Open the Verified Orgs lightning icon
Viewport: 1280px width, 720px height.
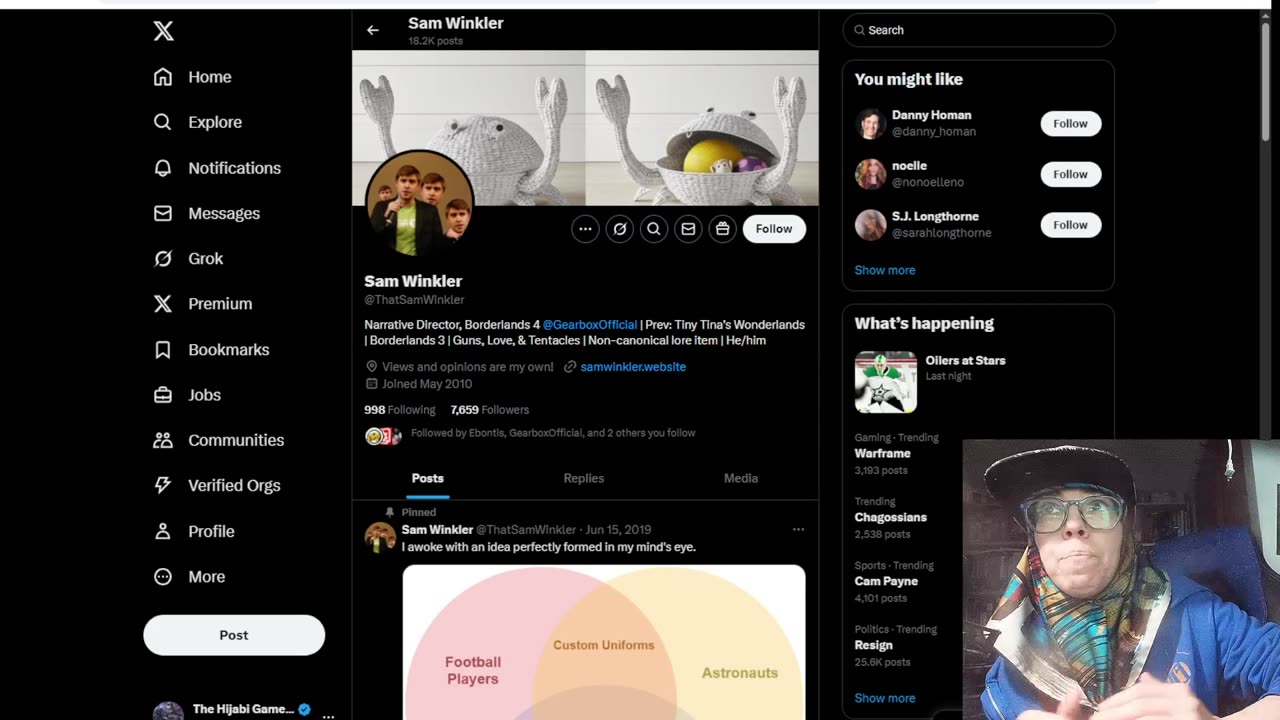(x=163, y=485)
